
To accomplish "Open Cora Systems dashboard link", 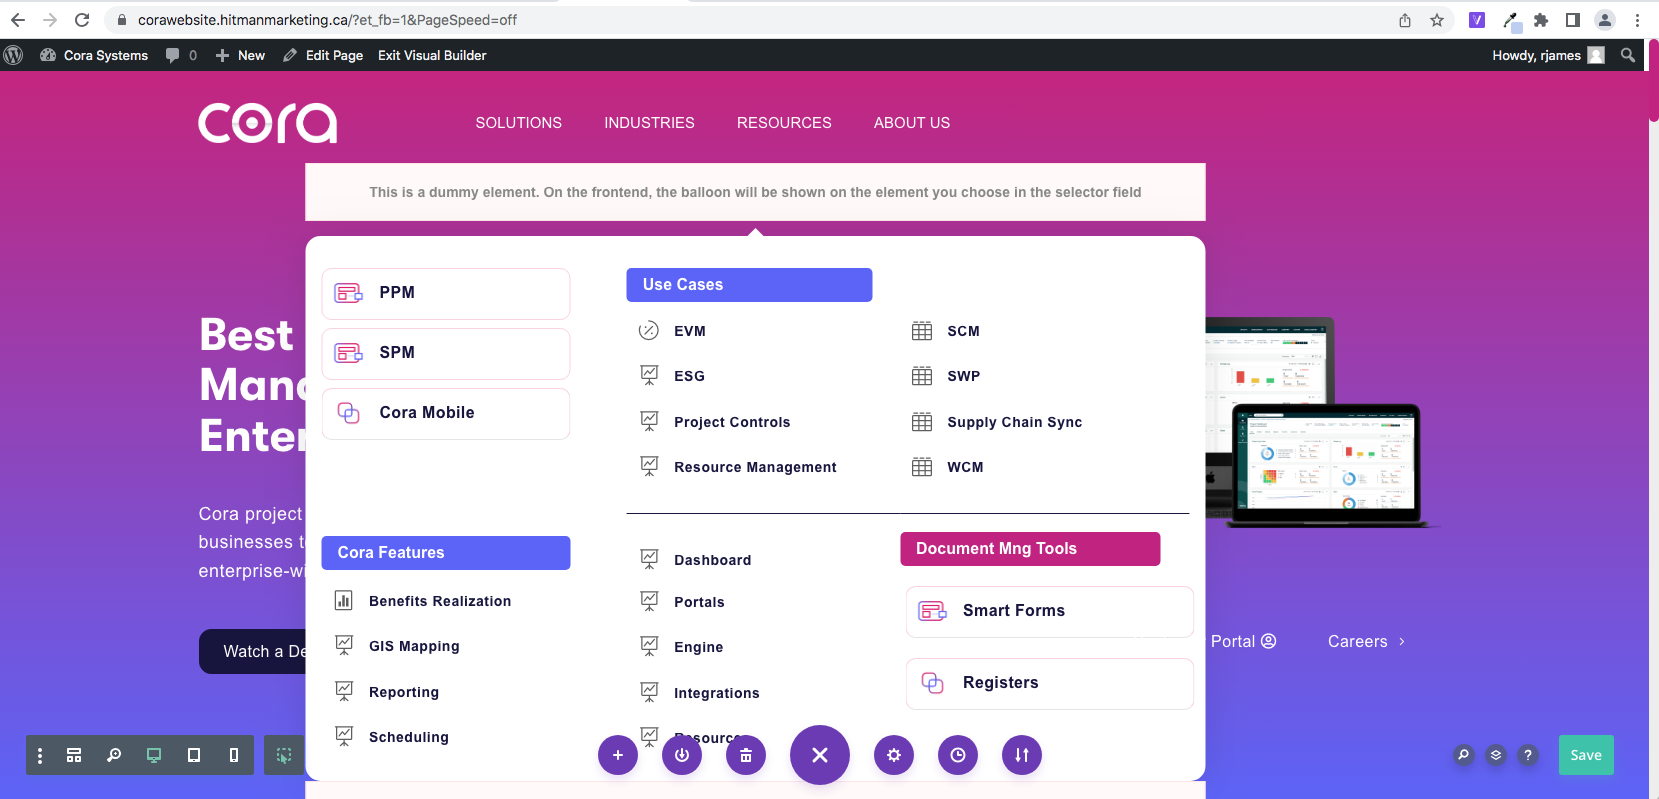I will 94,55.
